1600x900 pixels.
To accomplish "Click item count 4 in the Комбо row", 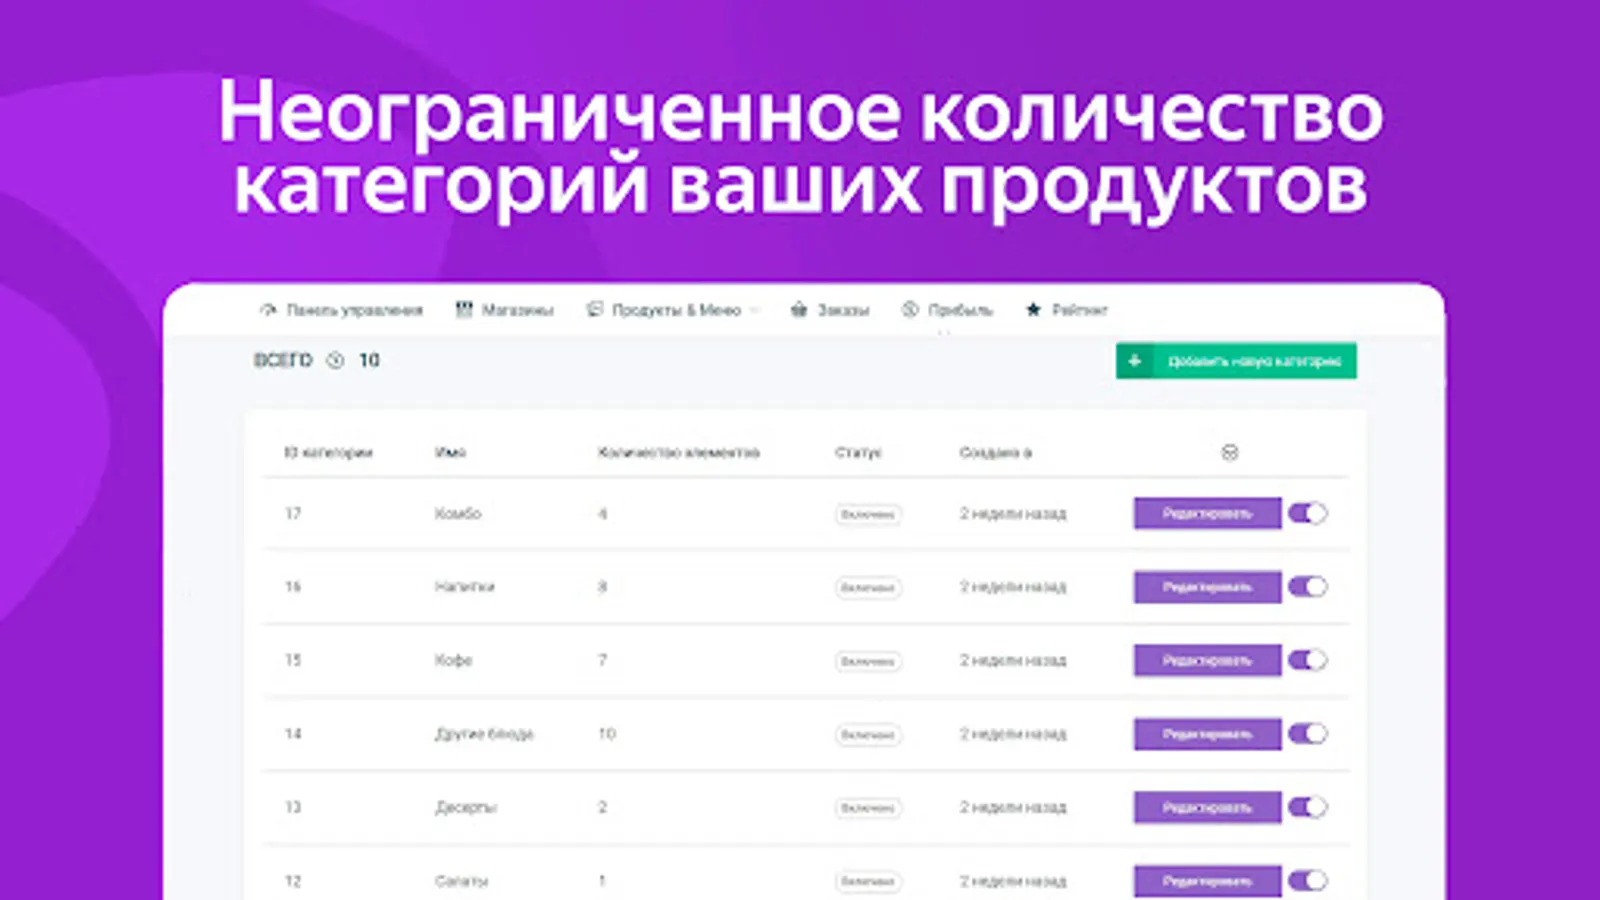I will pyautogui.click(x=603, y=513).
